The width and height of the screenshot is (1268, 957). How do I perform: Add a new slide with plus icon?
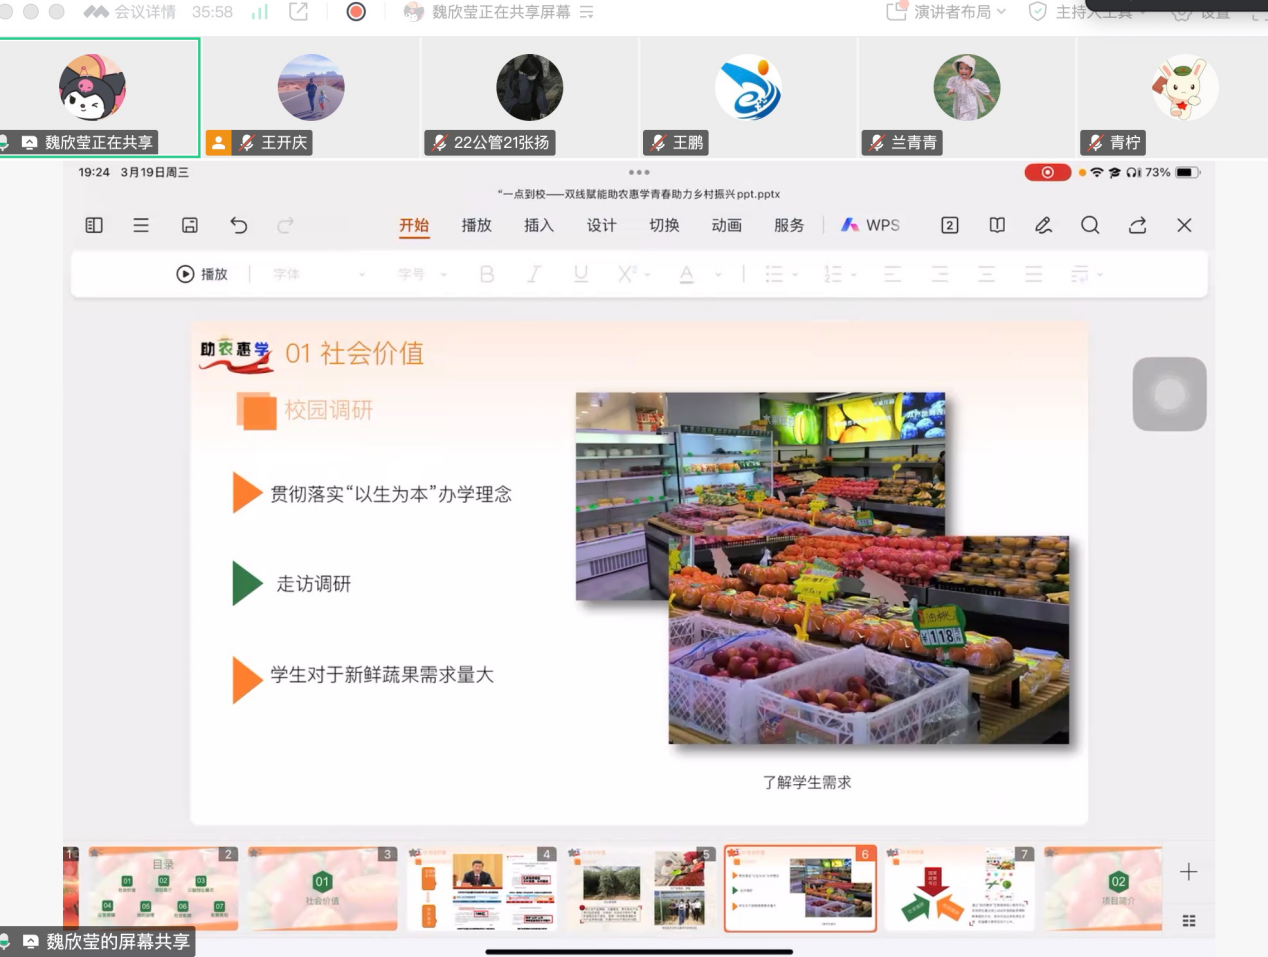click(x=1188, y=872)
